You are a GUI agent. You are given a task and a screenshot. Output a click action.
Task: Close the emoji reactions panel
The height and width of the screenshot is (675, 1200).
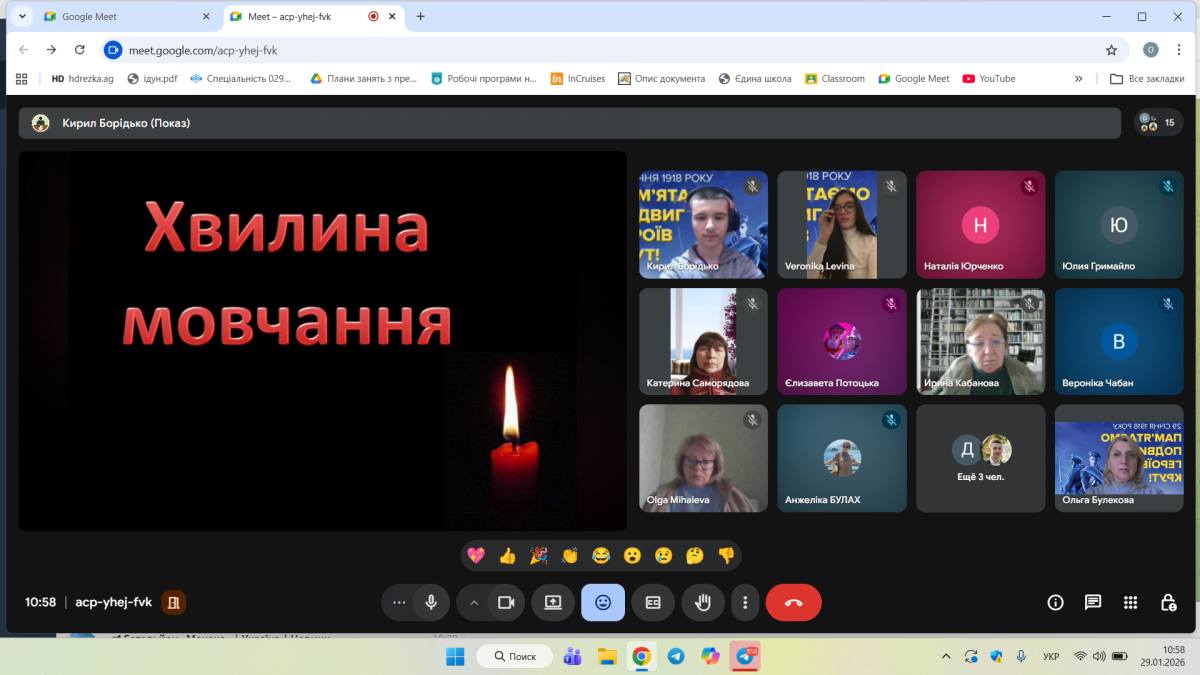603,602
